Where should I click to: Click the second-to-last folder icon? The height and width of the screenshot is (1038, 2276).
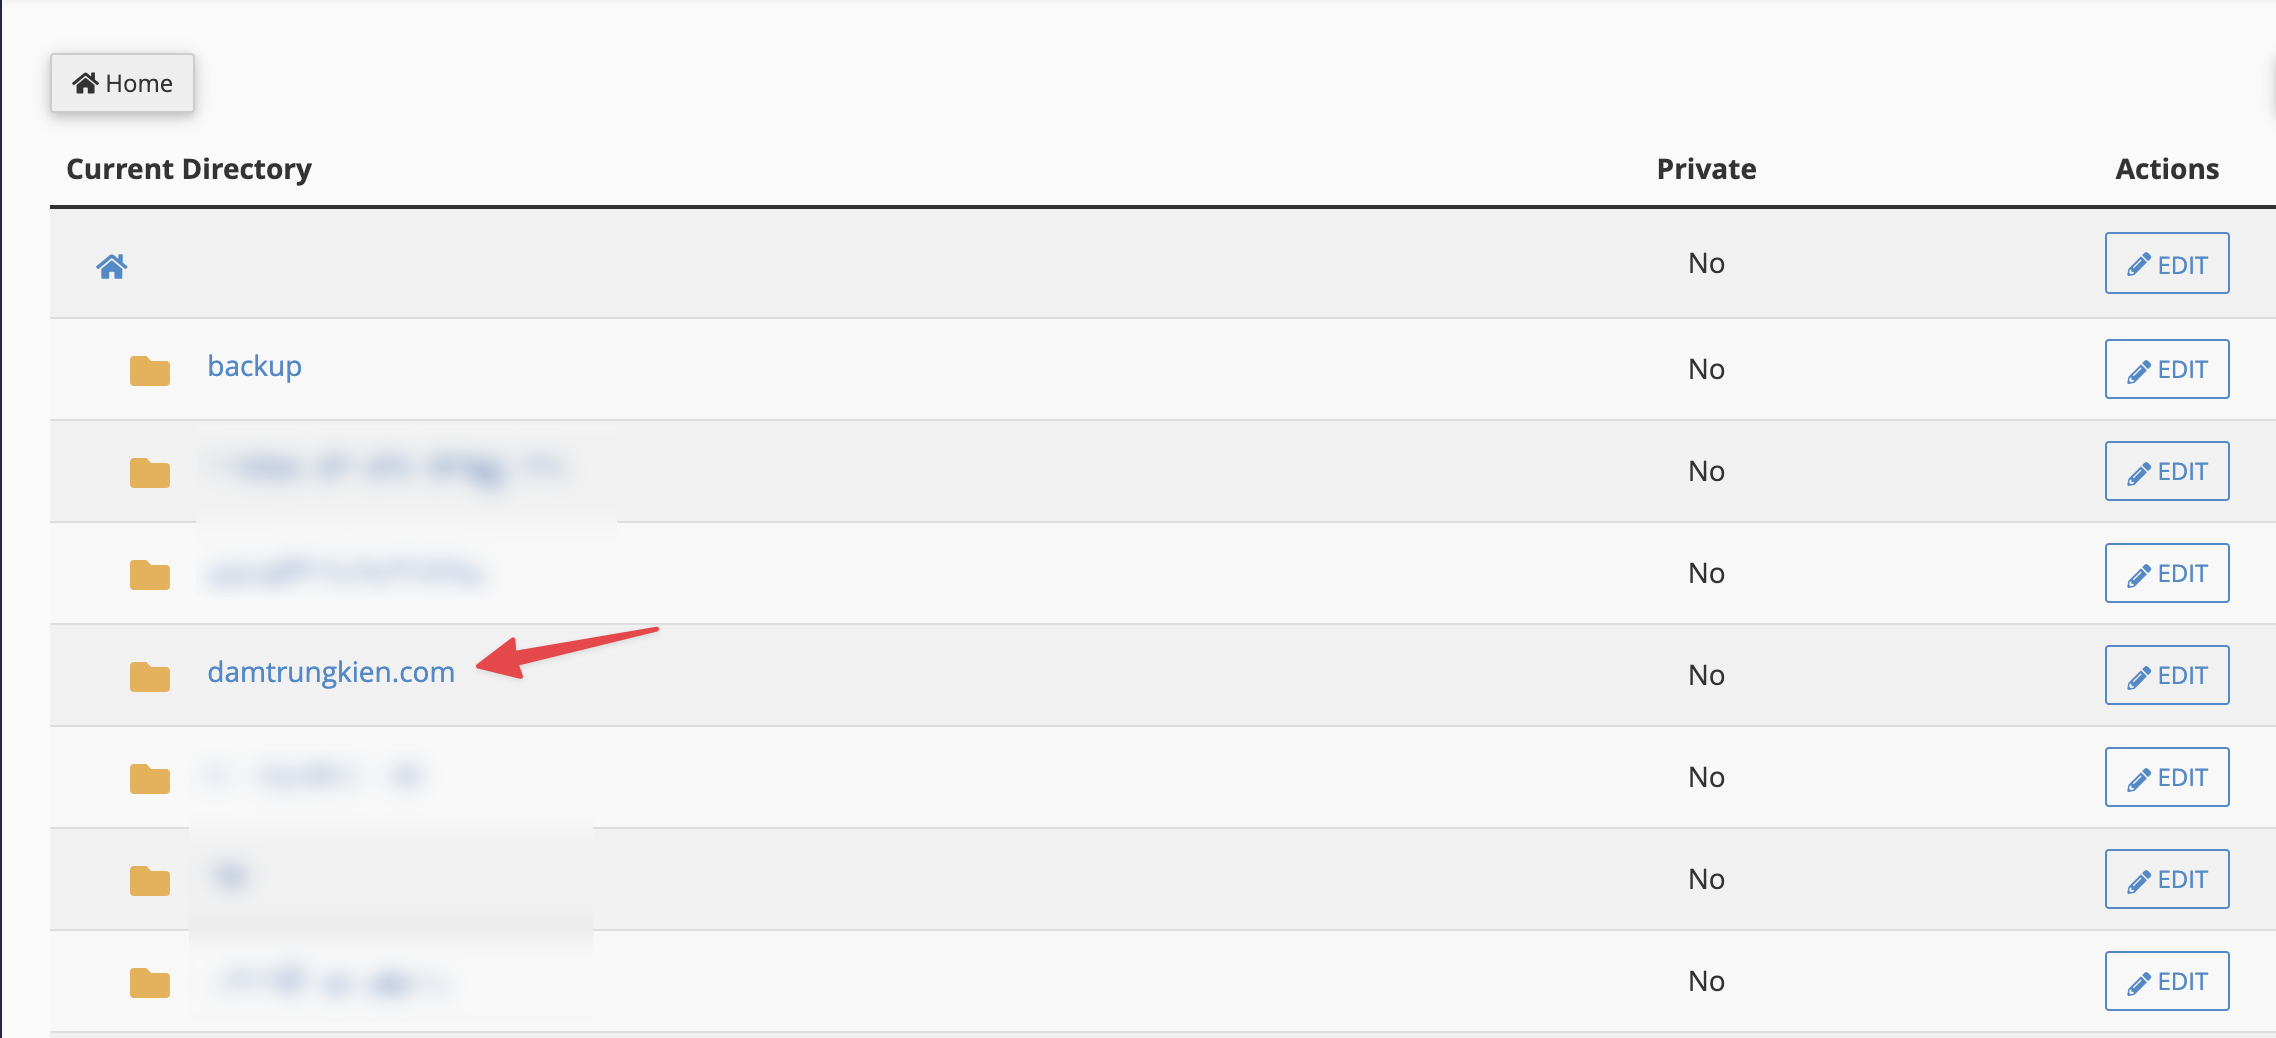(150, 880)
